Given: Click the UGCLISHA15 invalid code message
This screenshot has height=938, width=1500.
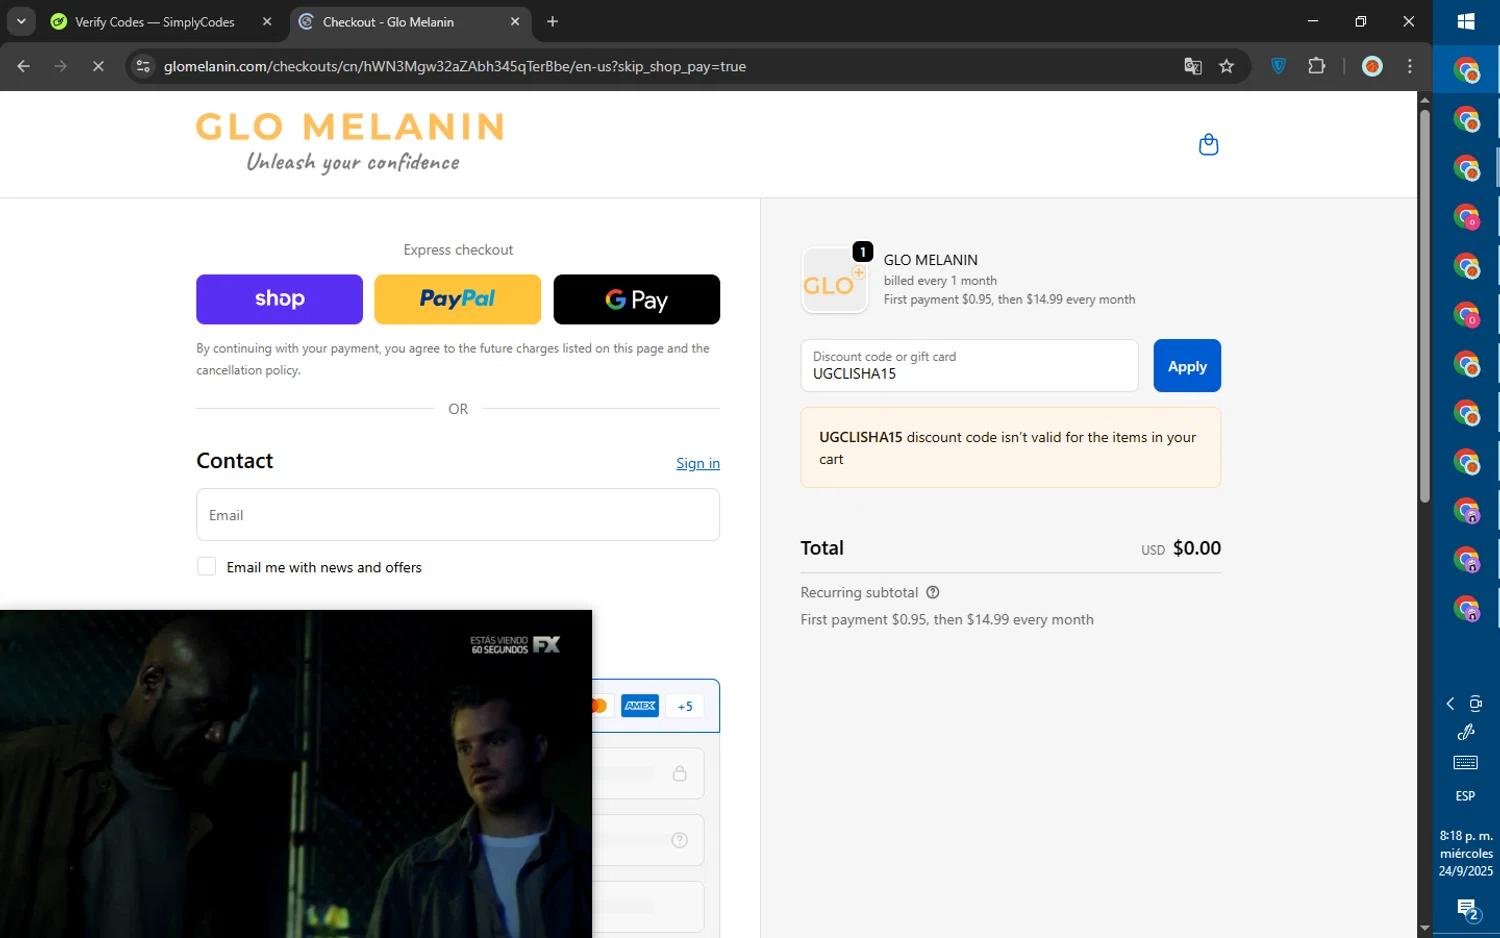Looking at the screenshot, I should (x=1010, y=448).
